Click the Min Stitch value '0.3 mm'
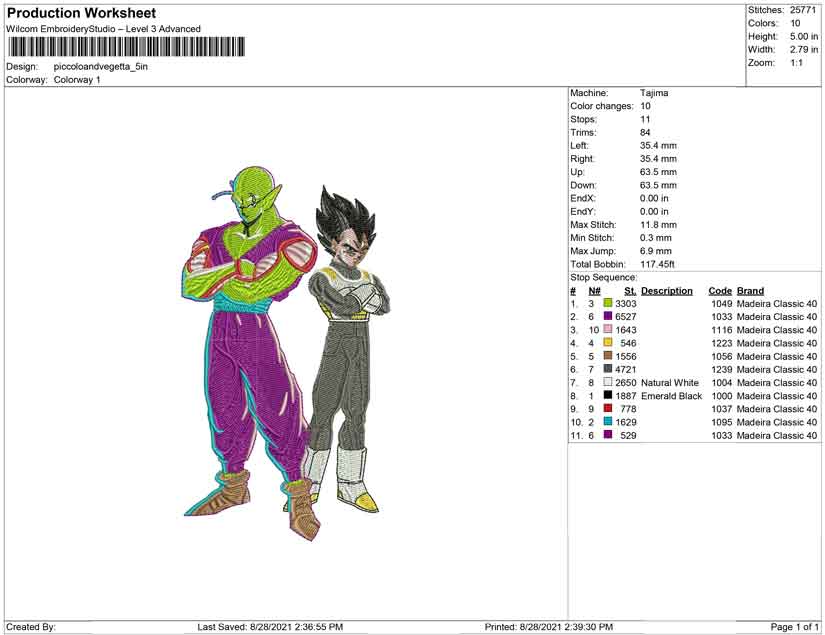 656,238
